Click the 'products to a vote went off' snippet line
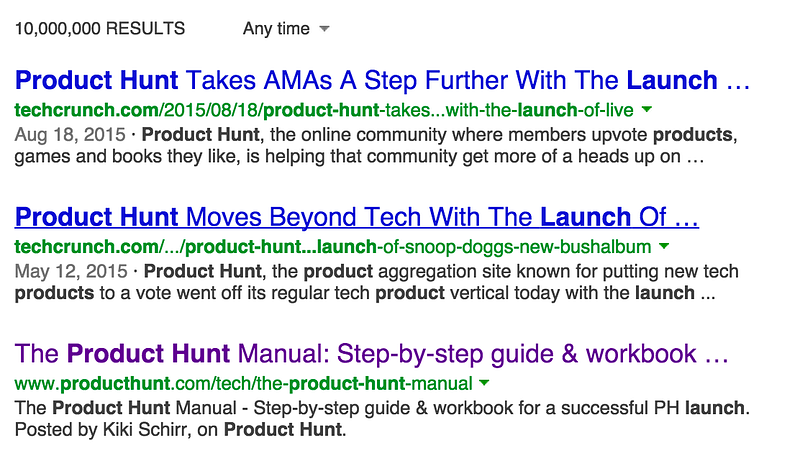 365,293
